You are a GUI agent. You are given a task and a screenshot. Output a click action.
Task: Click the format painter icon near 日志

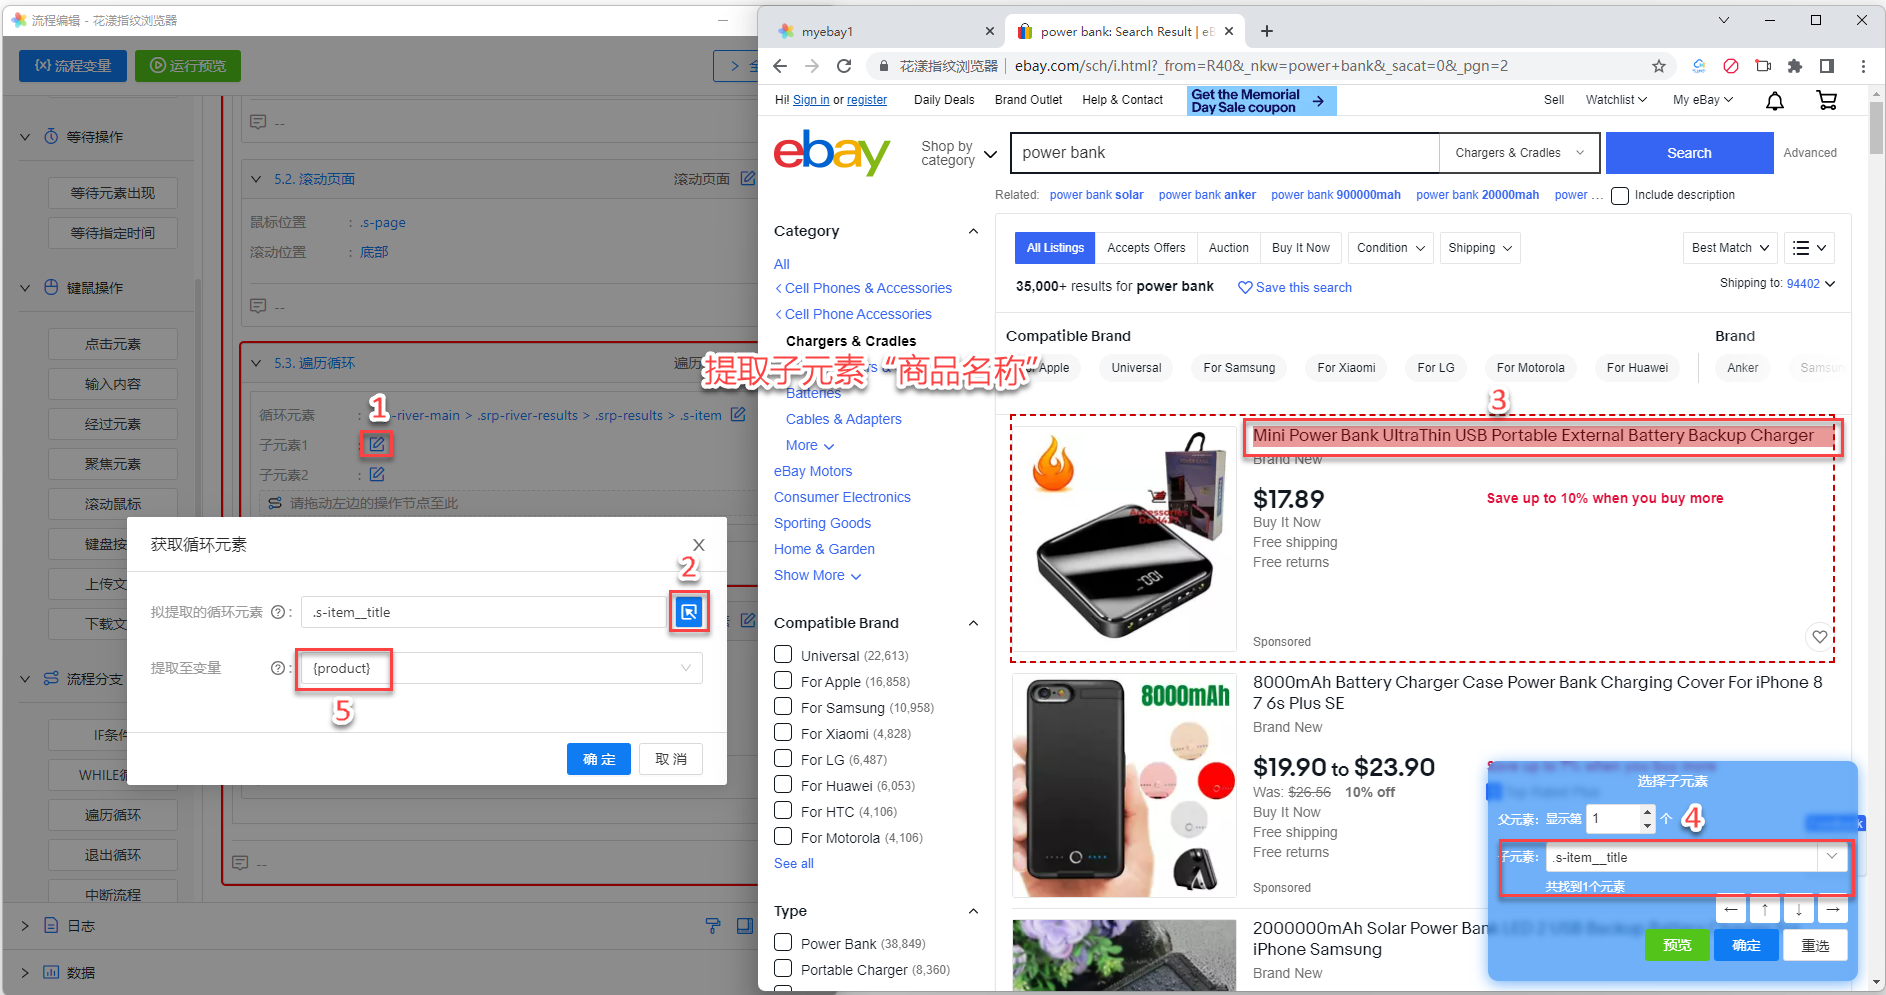point(713,926)
